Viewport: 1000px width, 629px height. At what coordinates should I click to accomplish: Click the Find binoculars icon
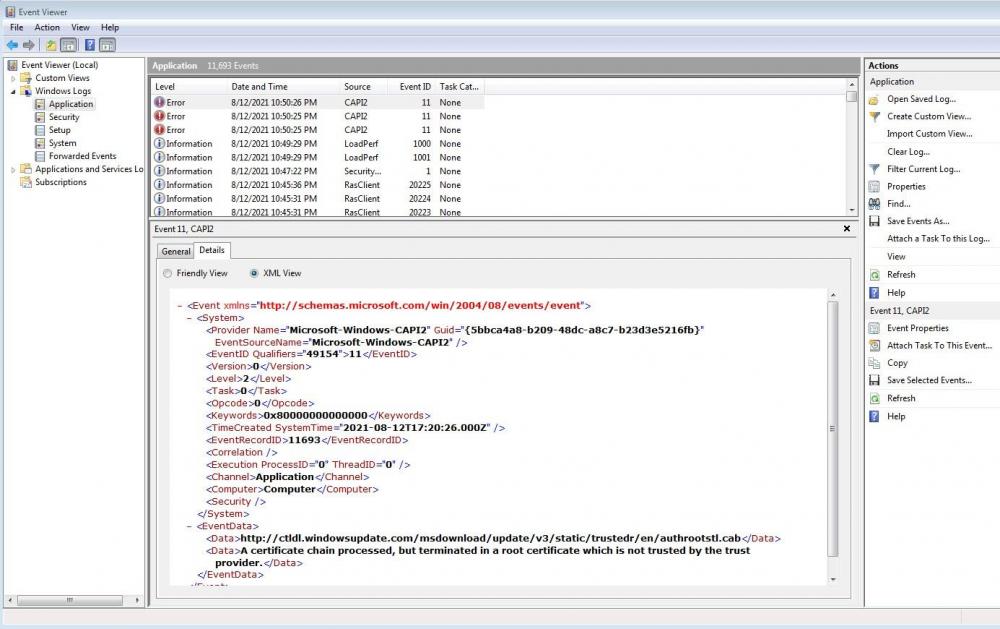coord(875,204)
